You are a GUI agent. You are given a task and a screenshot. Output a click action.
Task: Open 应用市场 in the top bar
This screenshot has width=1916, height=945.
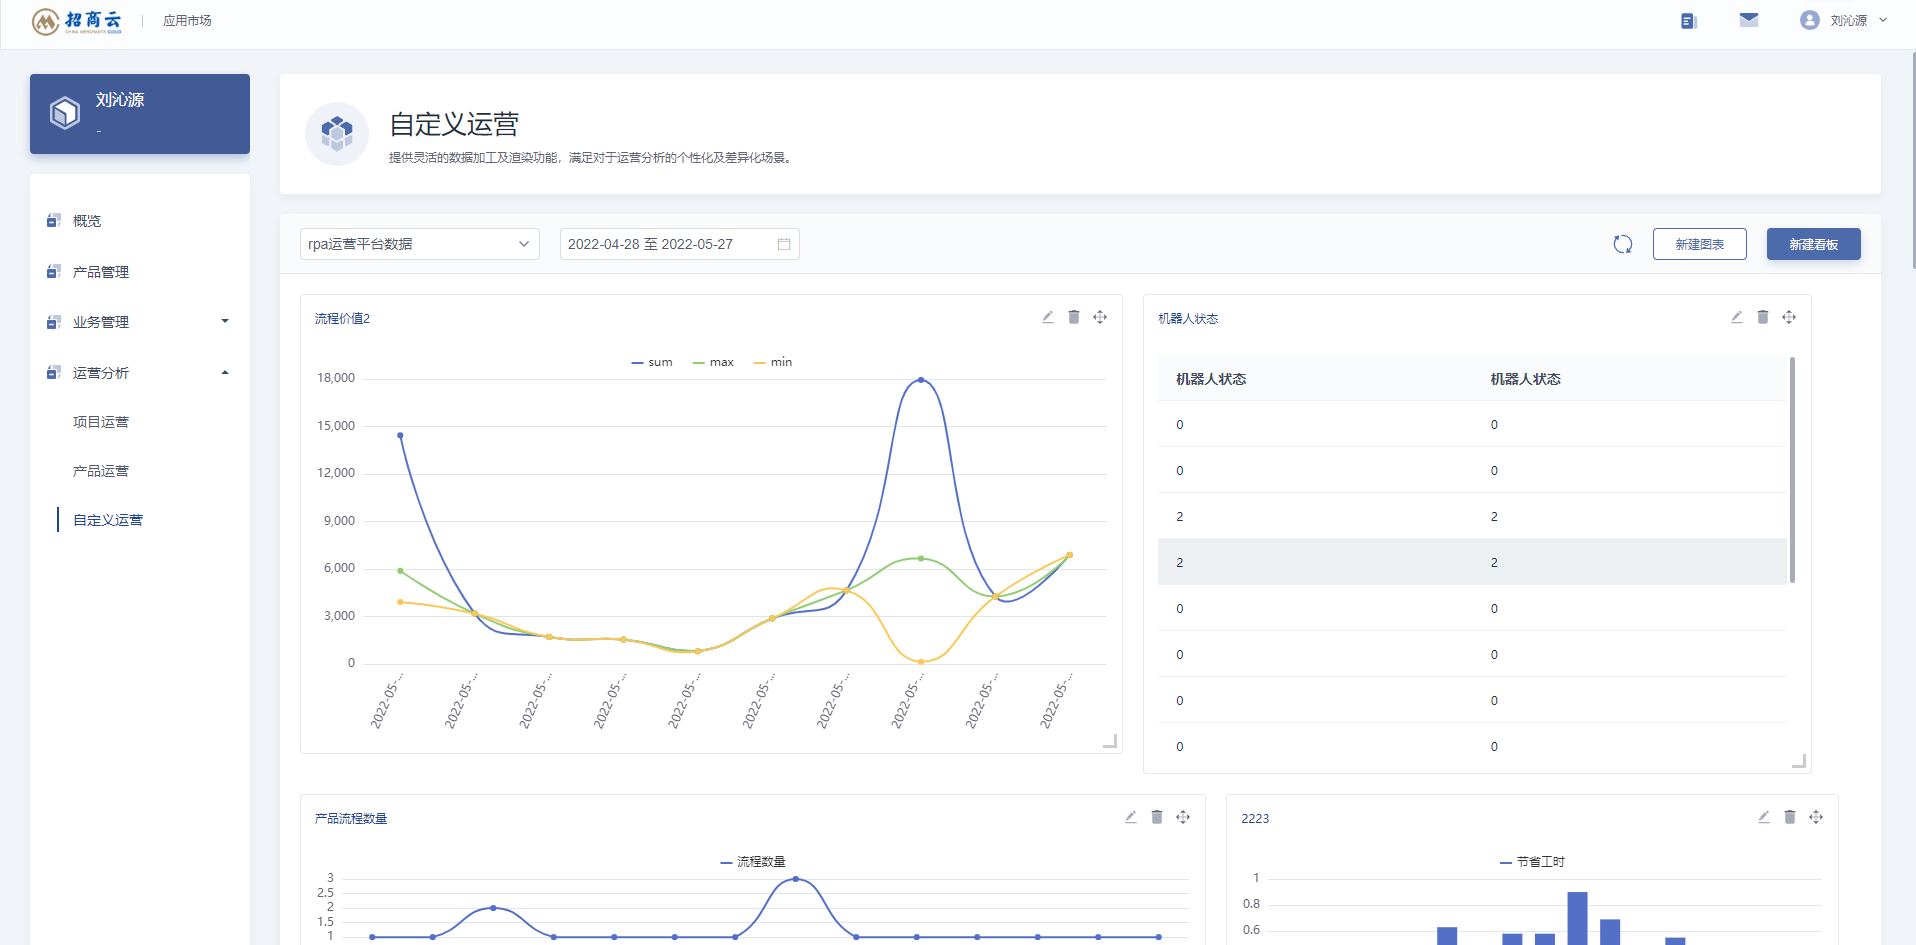pos(187,20)
